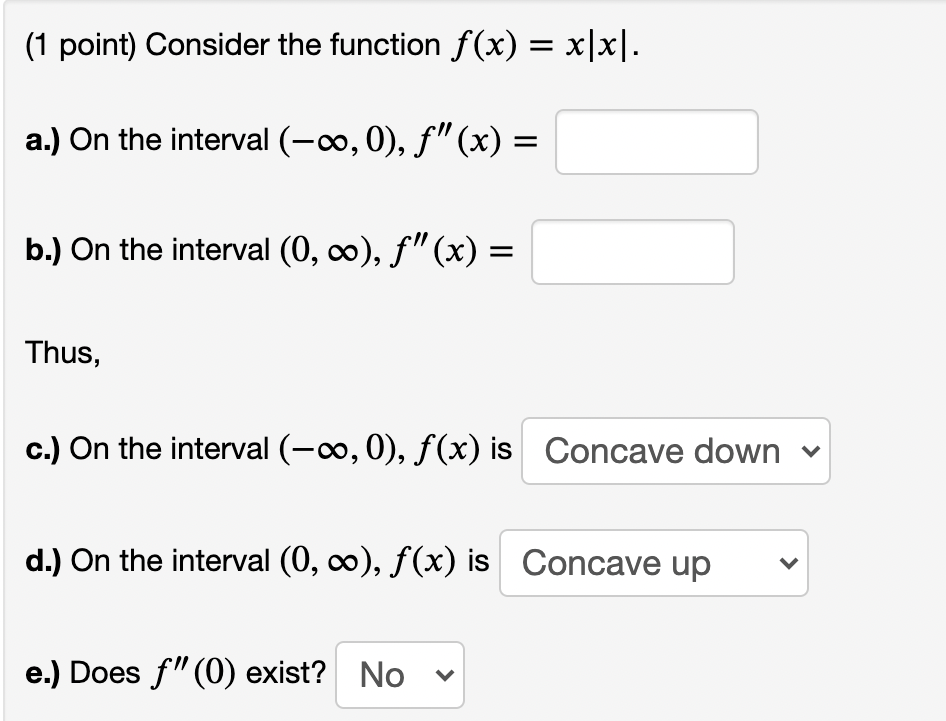Click the answer field for part b
This screenshot has height=721, width=946.
tap(632, 251)
